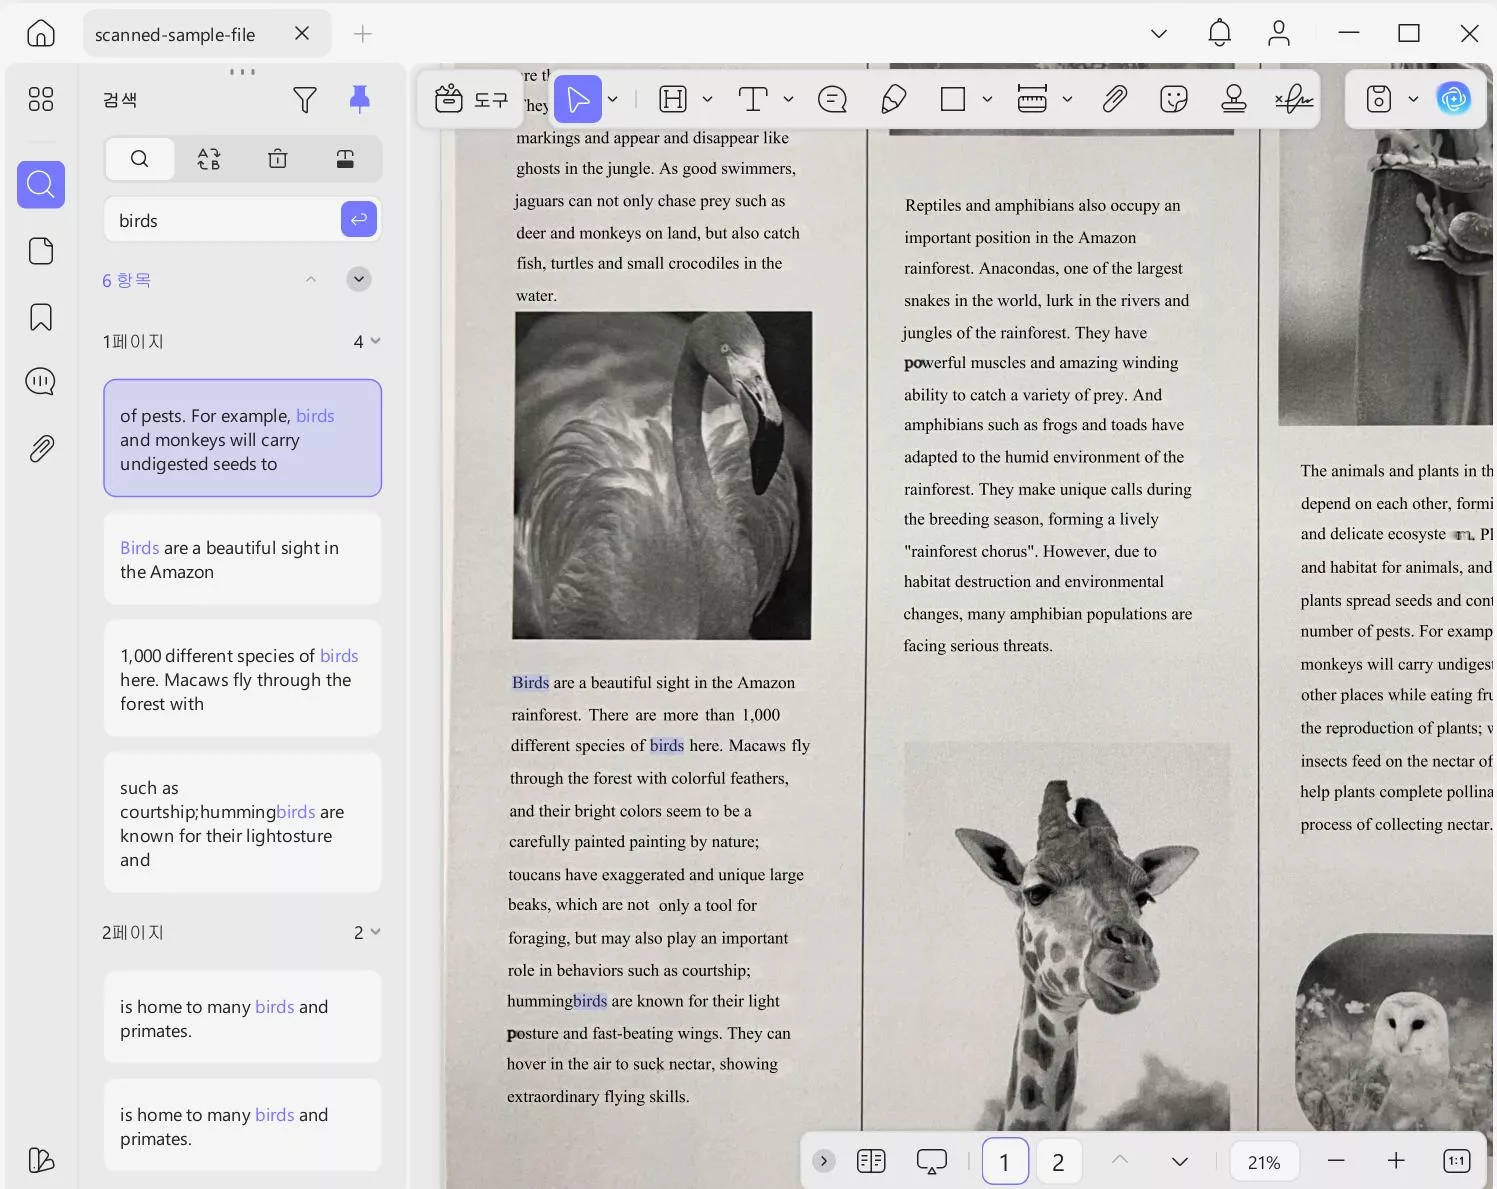Open the signature tool
Viewport: 1497px width, 1189px height.
pos(1294,99)
